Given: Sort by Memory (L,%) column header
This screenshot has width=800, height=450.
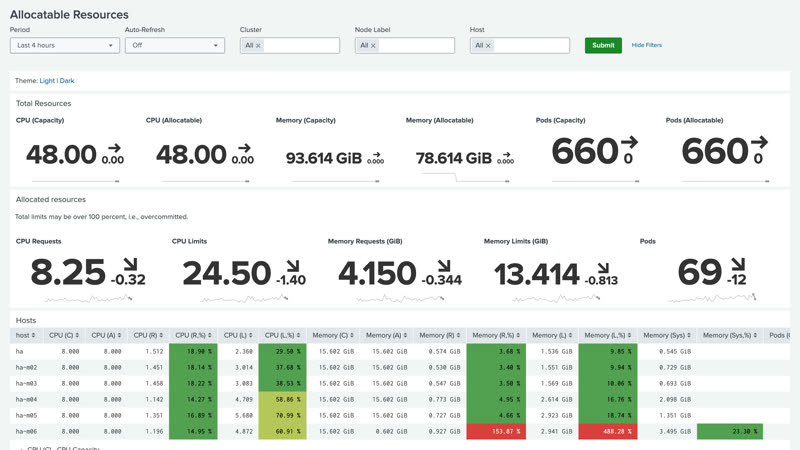Looking at the screenshot, I should tap(608, 335).
